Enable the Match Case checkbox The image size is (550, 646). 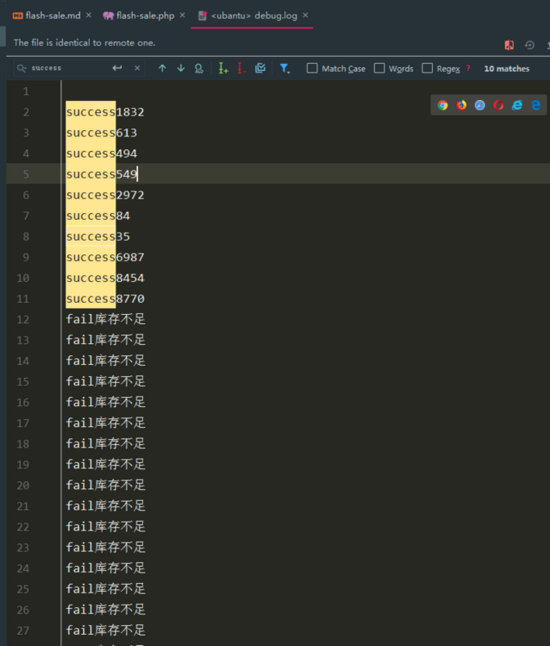pos(312,68)
